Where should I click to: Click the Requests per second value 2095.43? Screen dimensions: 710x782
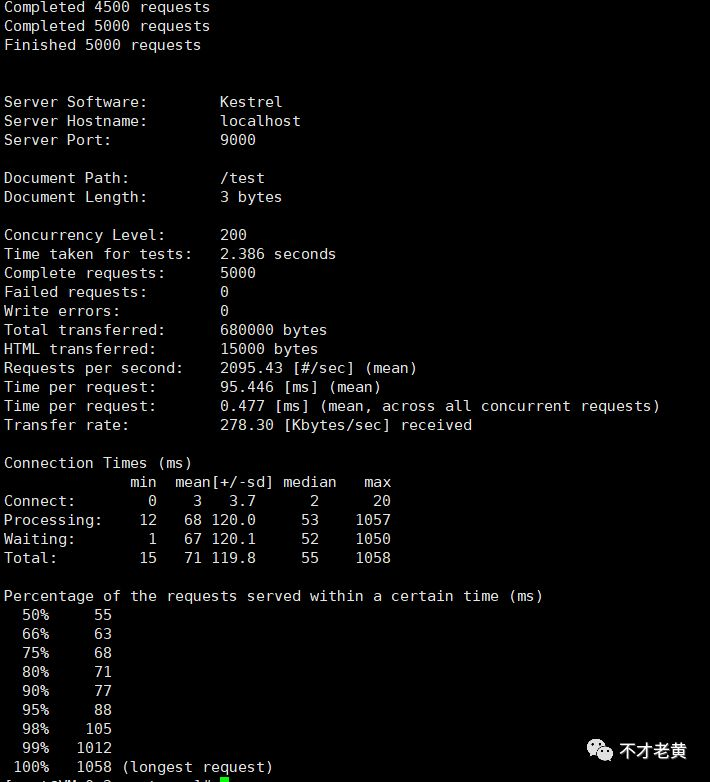251,368
